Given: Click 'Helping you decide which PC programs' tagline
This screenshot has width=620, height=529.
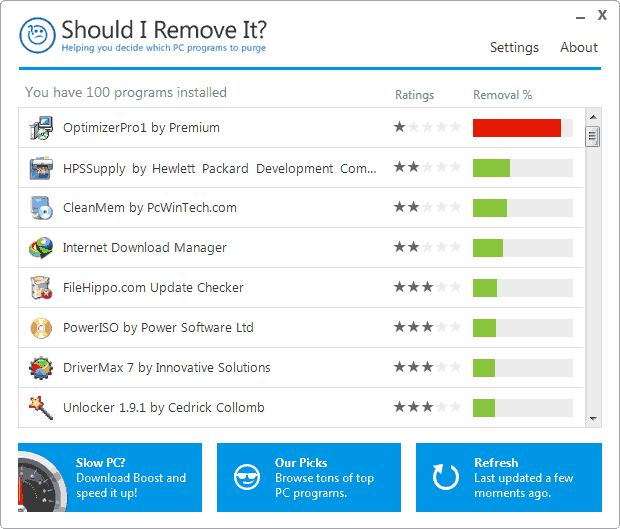Looking at the screenshot, I should pyautogui.click(x=163, y=48).
